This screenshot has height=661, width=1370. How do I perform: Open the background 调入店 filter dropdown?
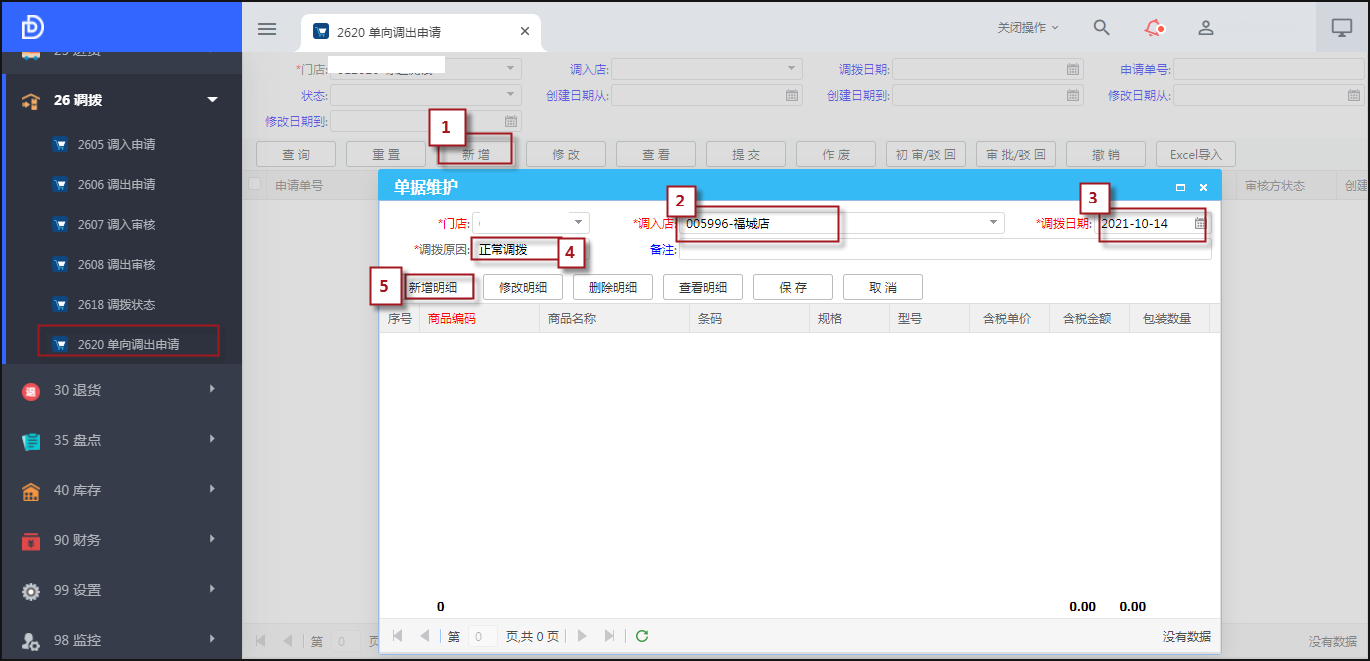click(x=792, y=69)
